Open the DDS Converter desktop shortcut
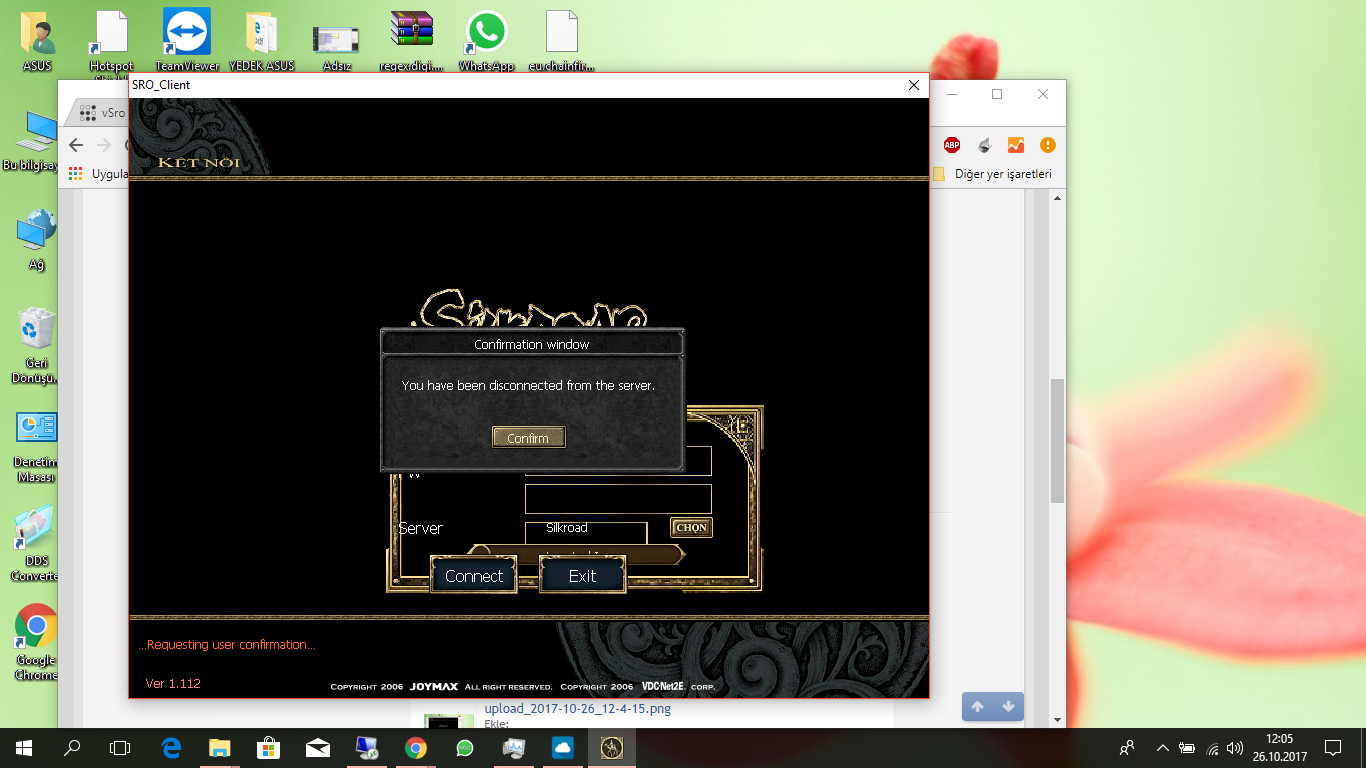Viewport: 1366px width, 768px height. pos(37,545)
